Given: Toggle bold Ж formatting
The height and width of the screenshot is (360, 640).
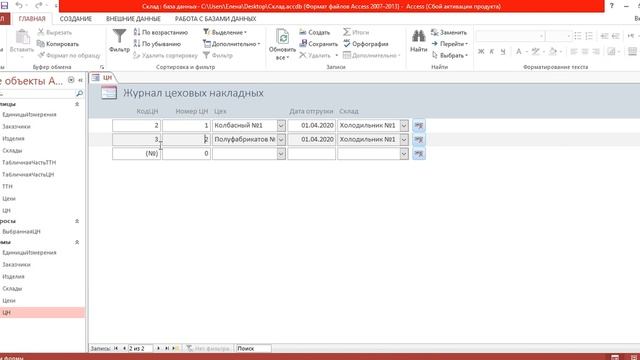Looking at the screenshot, I should point(481,51).
